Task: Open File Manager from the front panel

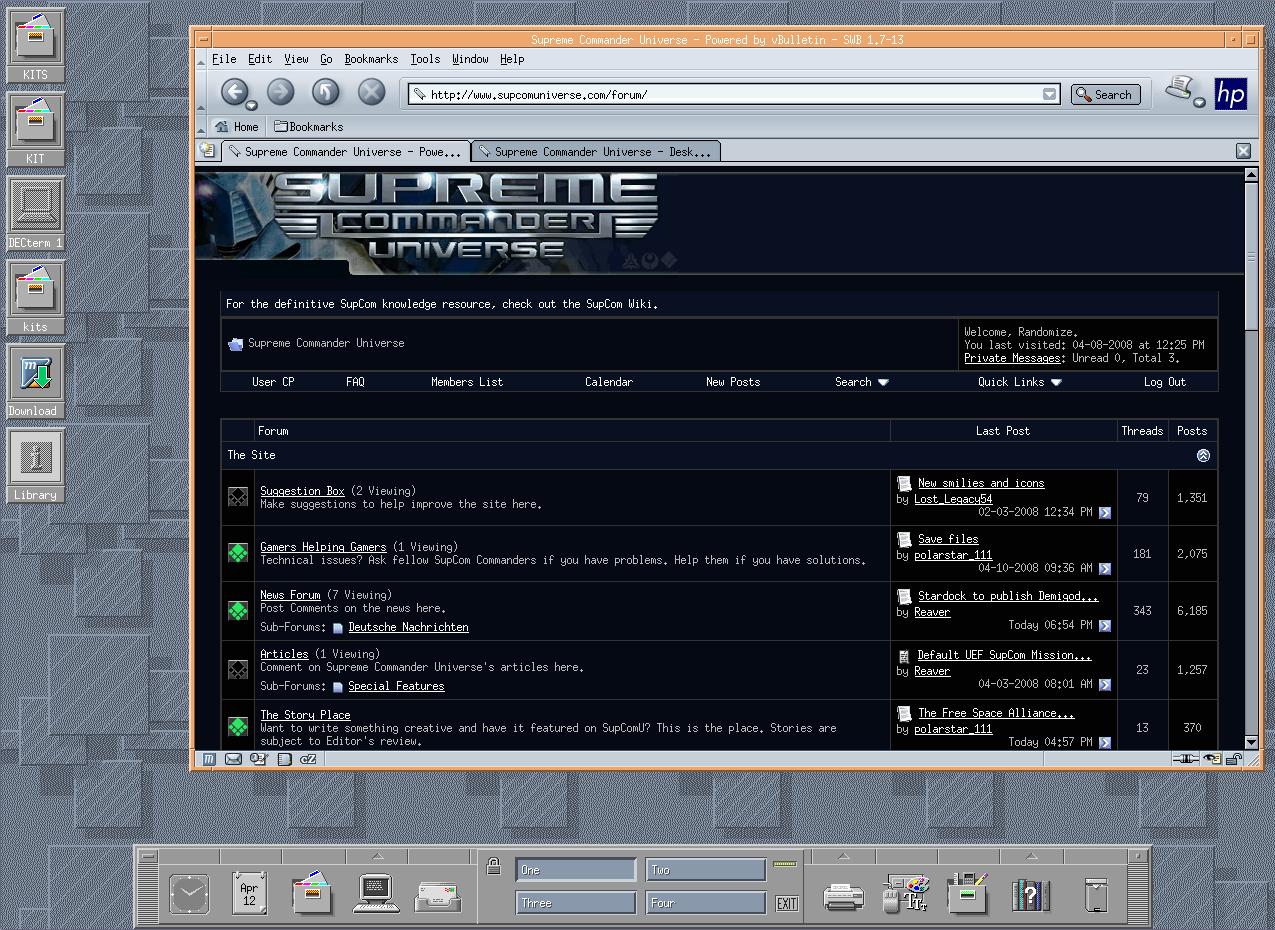Action: pyautogui.click(x=312, y=893)
